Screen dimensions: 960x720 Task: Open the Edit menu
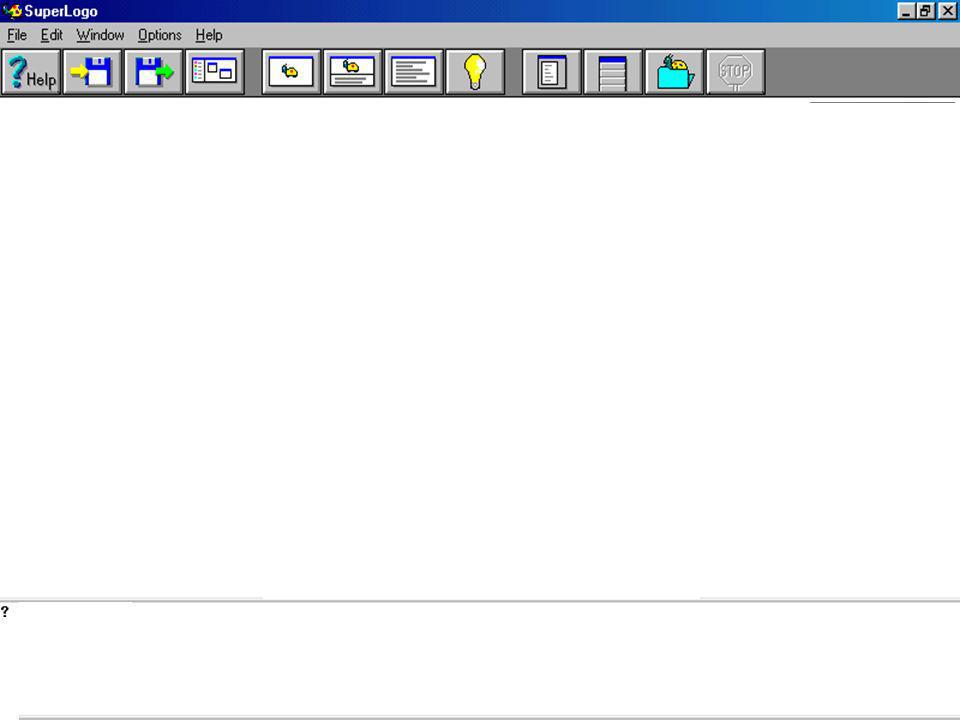coord(51,35)
